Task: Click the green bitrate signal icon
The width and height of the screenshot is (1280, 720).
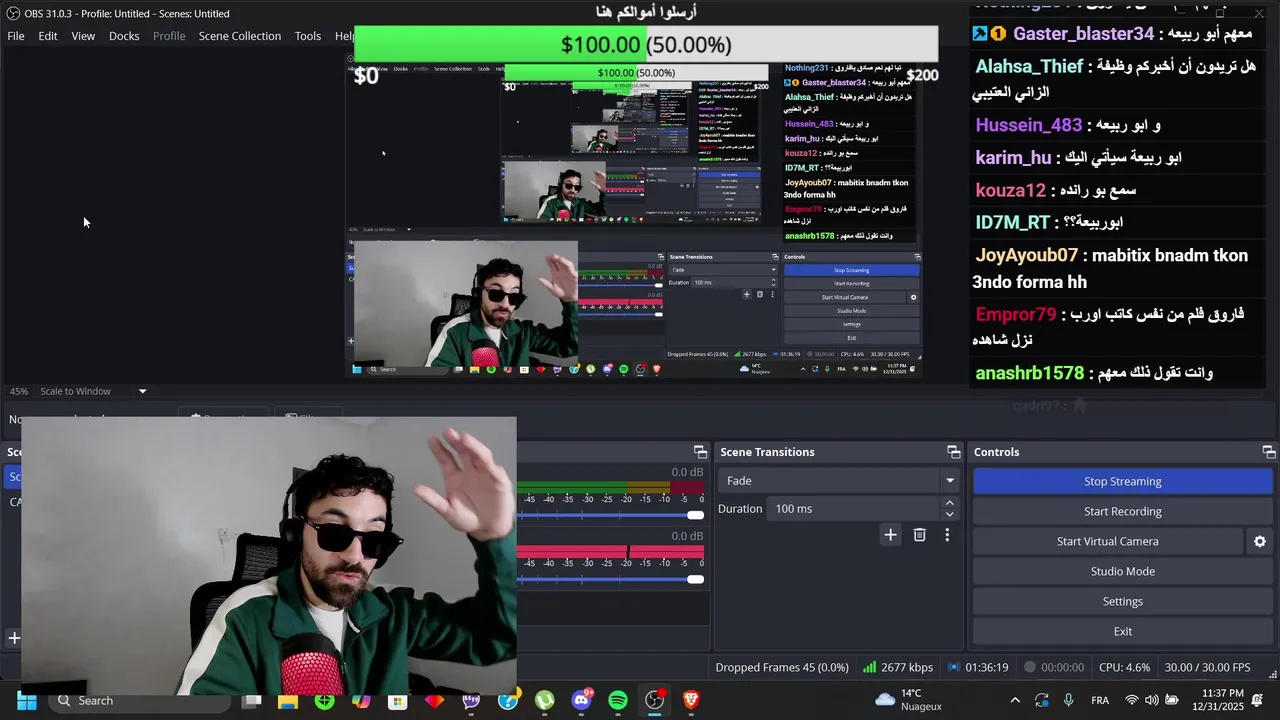Action: coord(869,667)
